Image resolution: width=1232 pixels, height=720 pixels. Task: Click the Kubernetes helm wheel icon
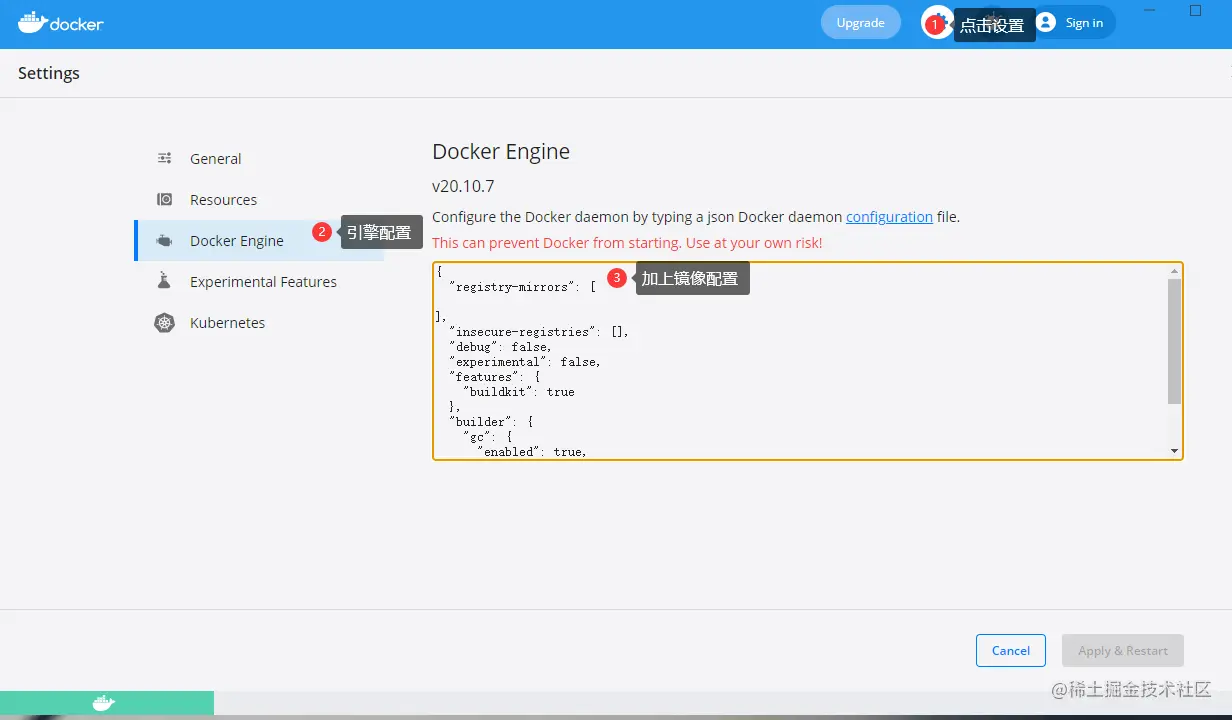(165, 323)
